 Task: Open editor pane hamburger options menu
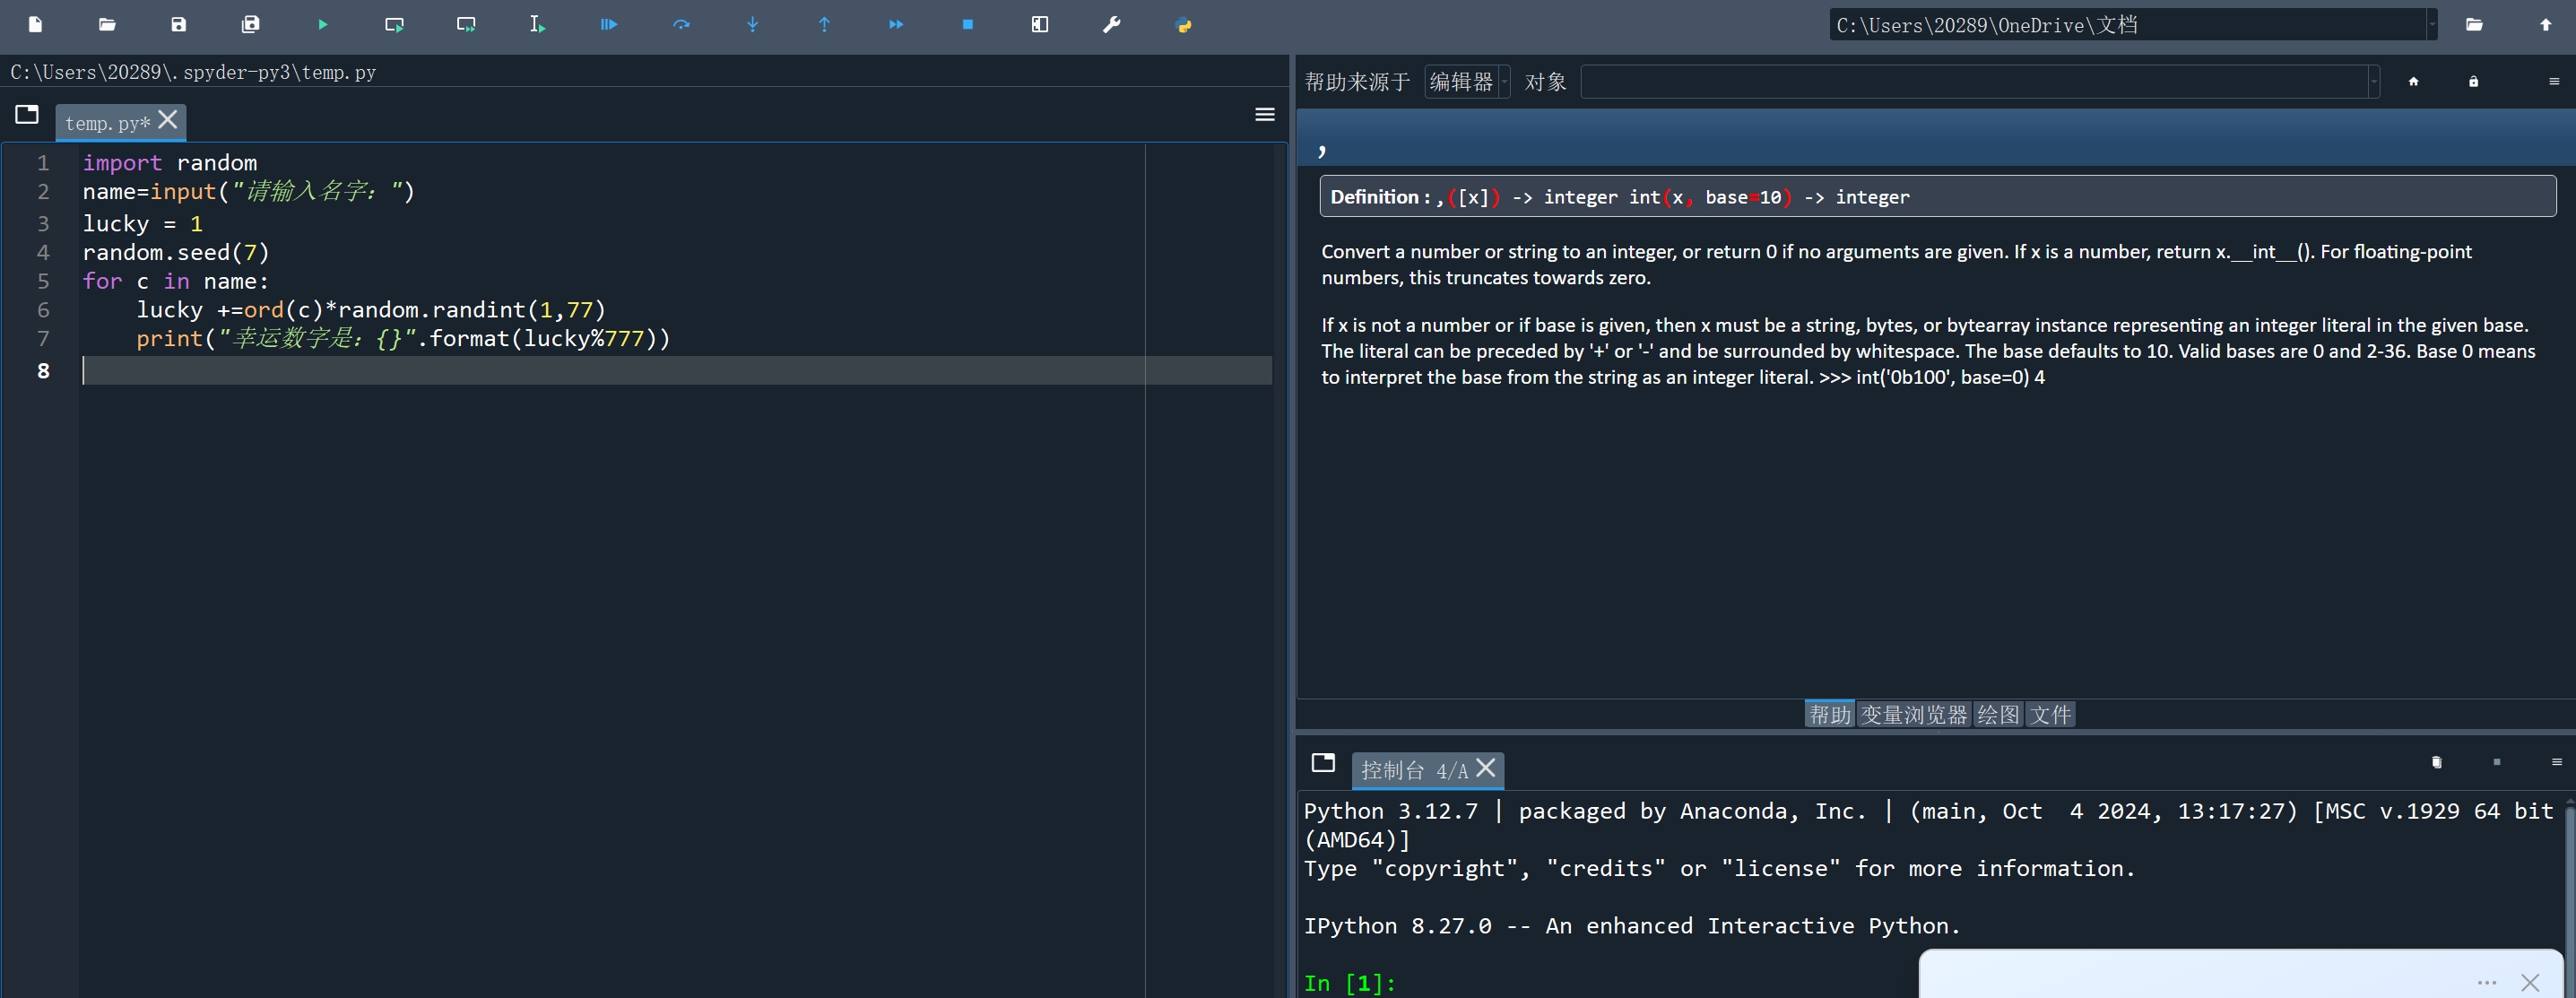[1264, 114]
